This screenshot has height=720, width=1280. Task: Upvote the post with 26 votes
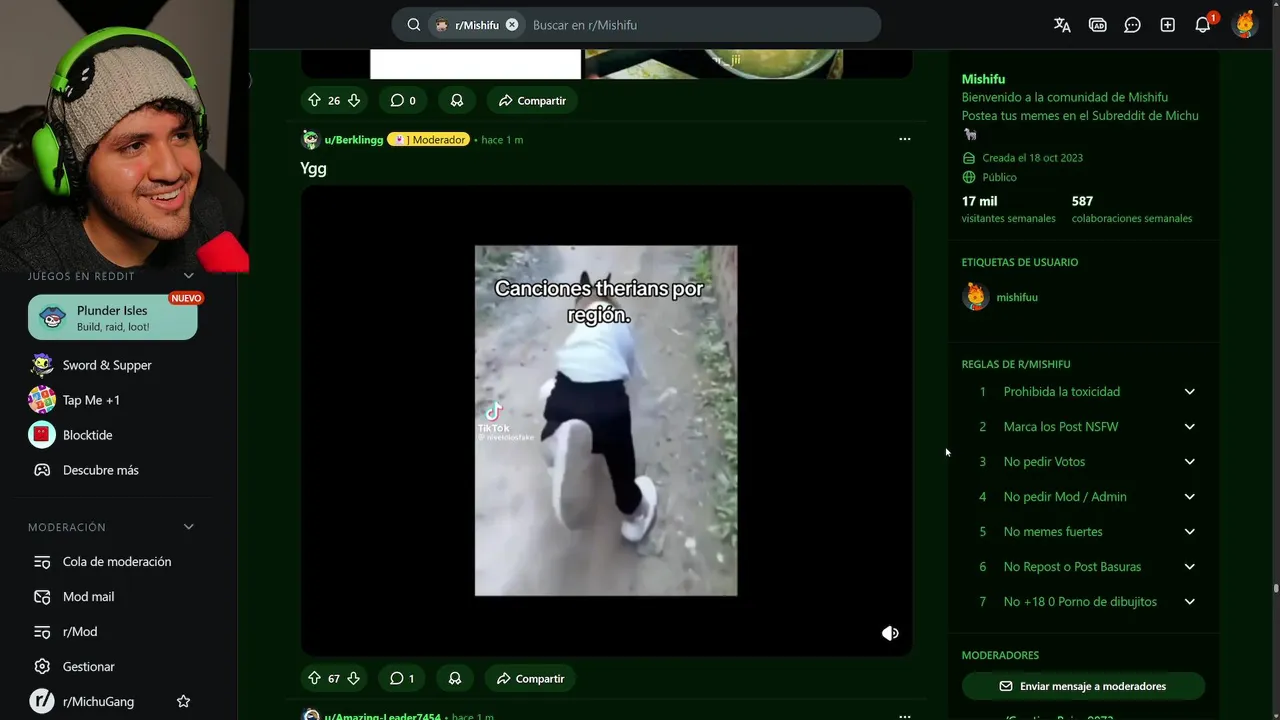pos(314,100)
